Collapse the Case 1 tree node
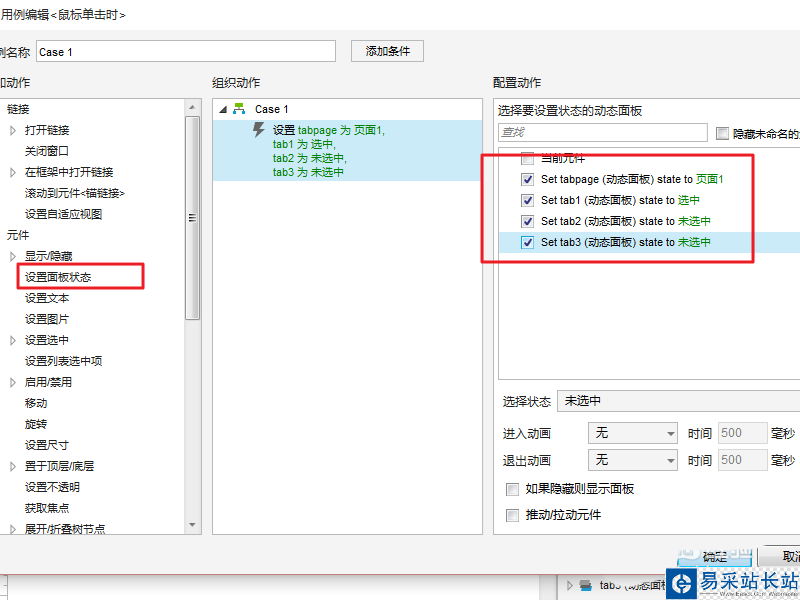 [223, 109]
